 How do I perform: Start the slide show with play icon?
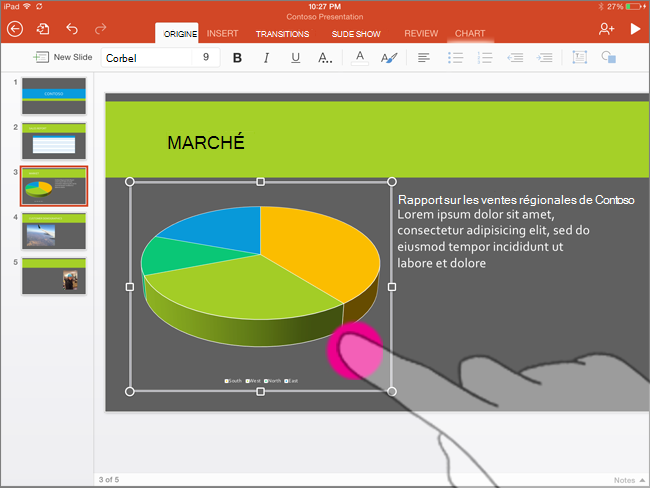[635, 29]
